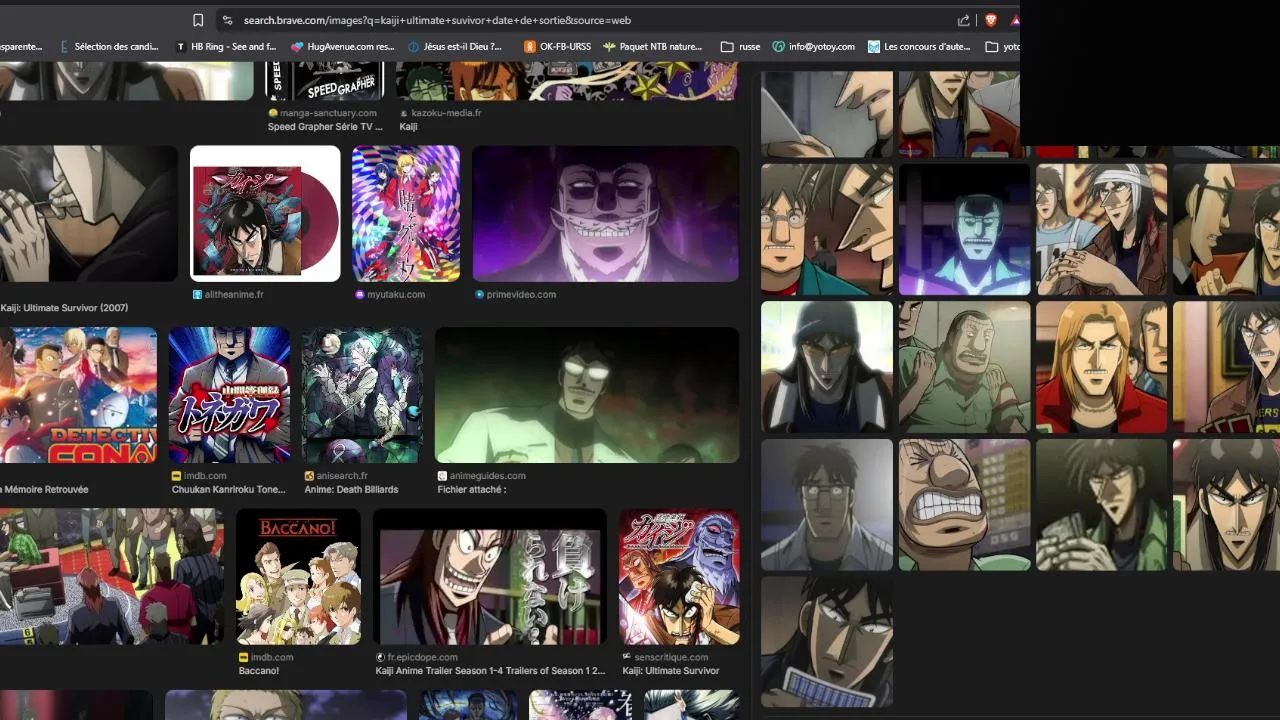Open the red vinyl record Kaiji thumbnail
The width and height of the screenshot is (1280, 720).
point(265,214)
